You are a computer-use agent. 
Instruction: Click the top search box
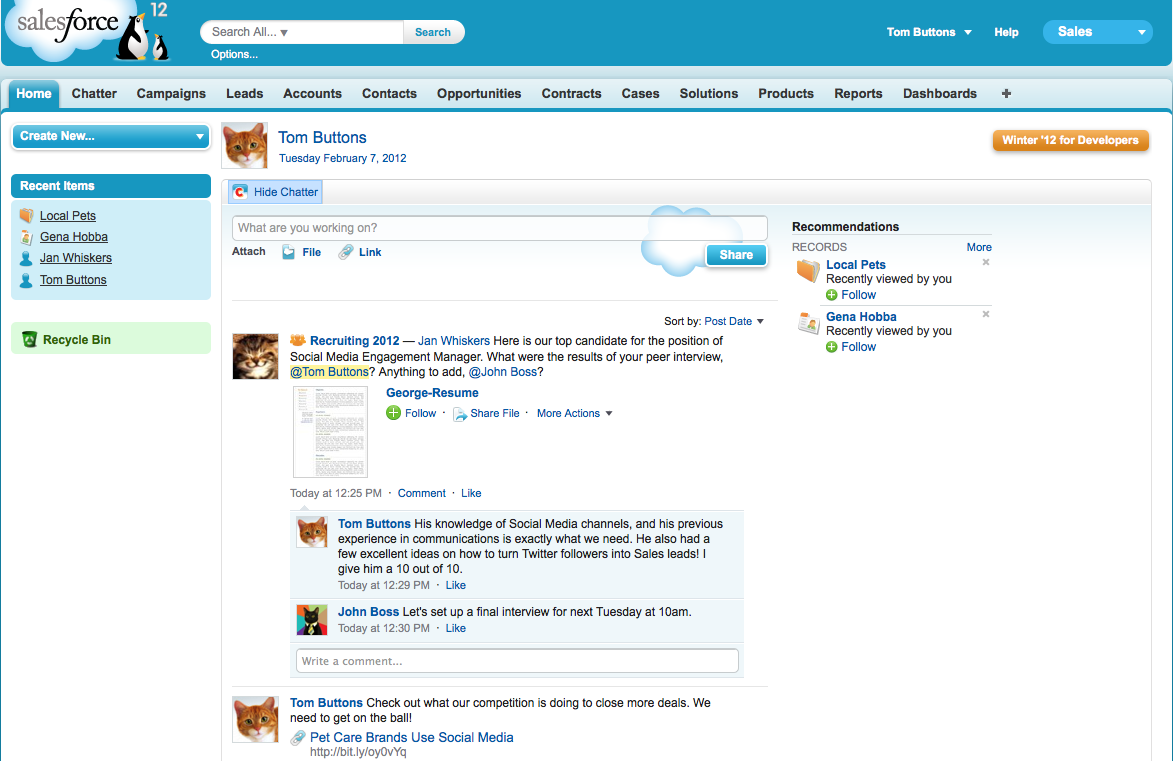tap(301, 32)
